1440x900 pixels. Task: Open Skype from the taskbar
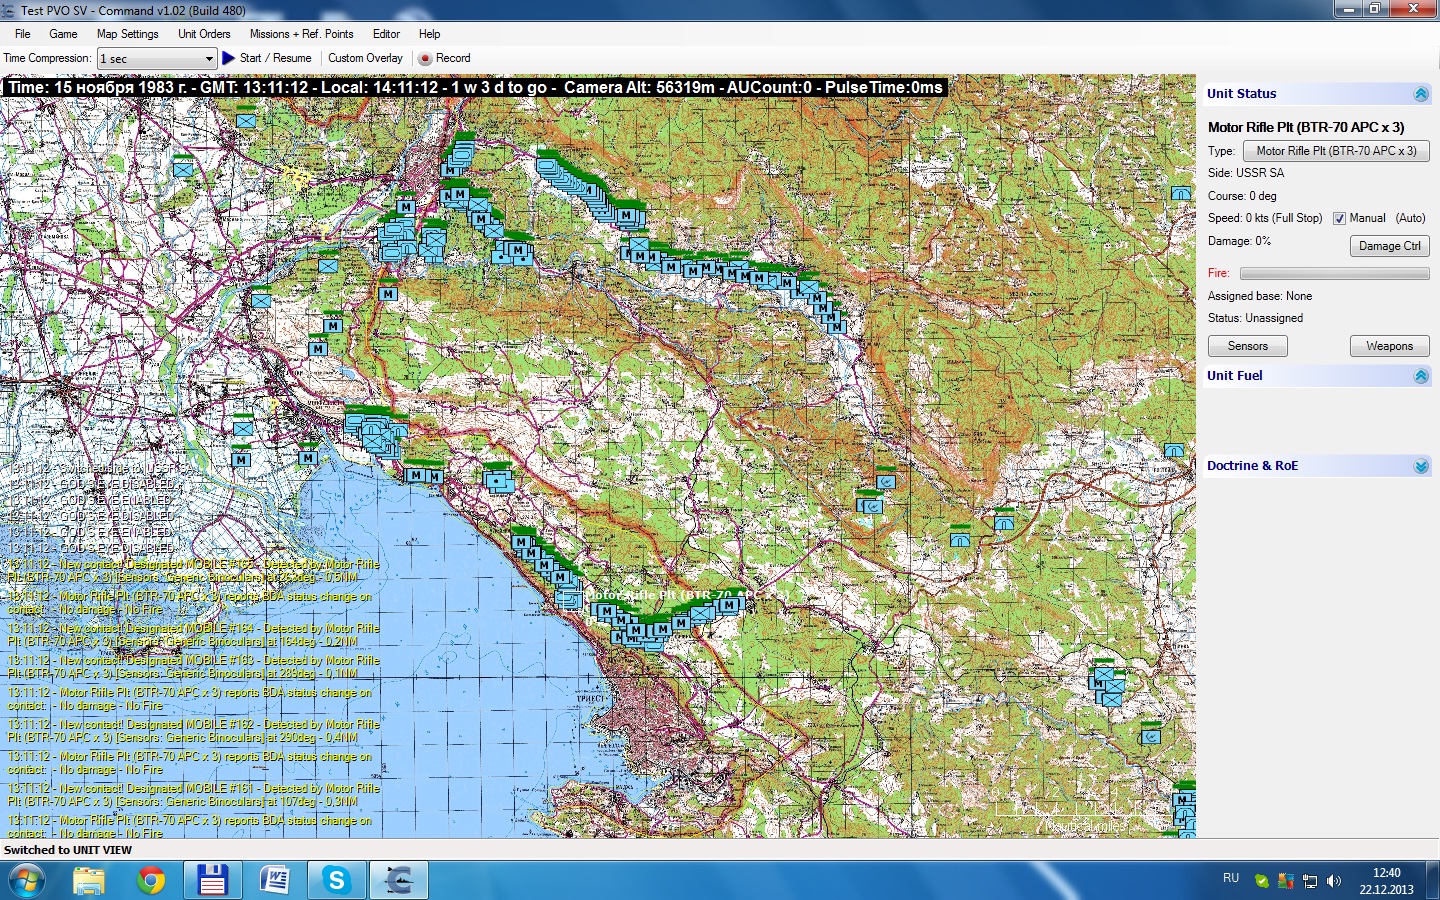click(x=337, y=881)
